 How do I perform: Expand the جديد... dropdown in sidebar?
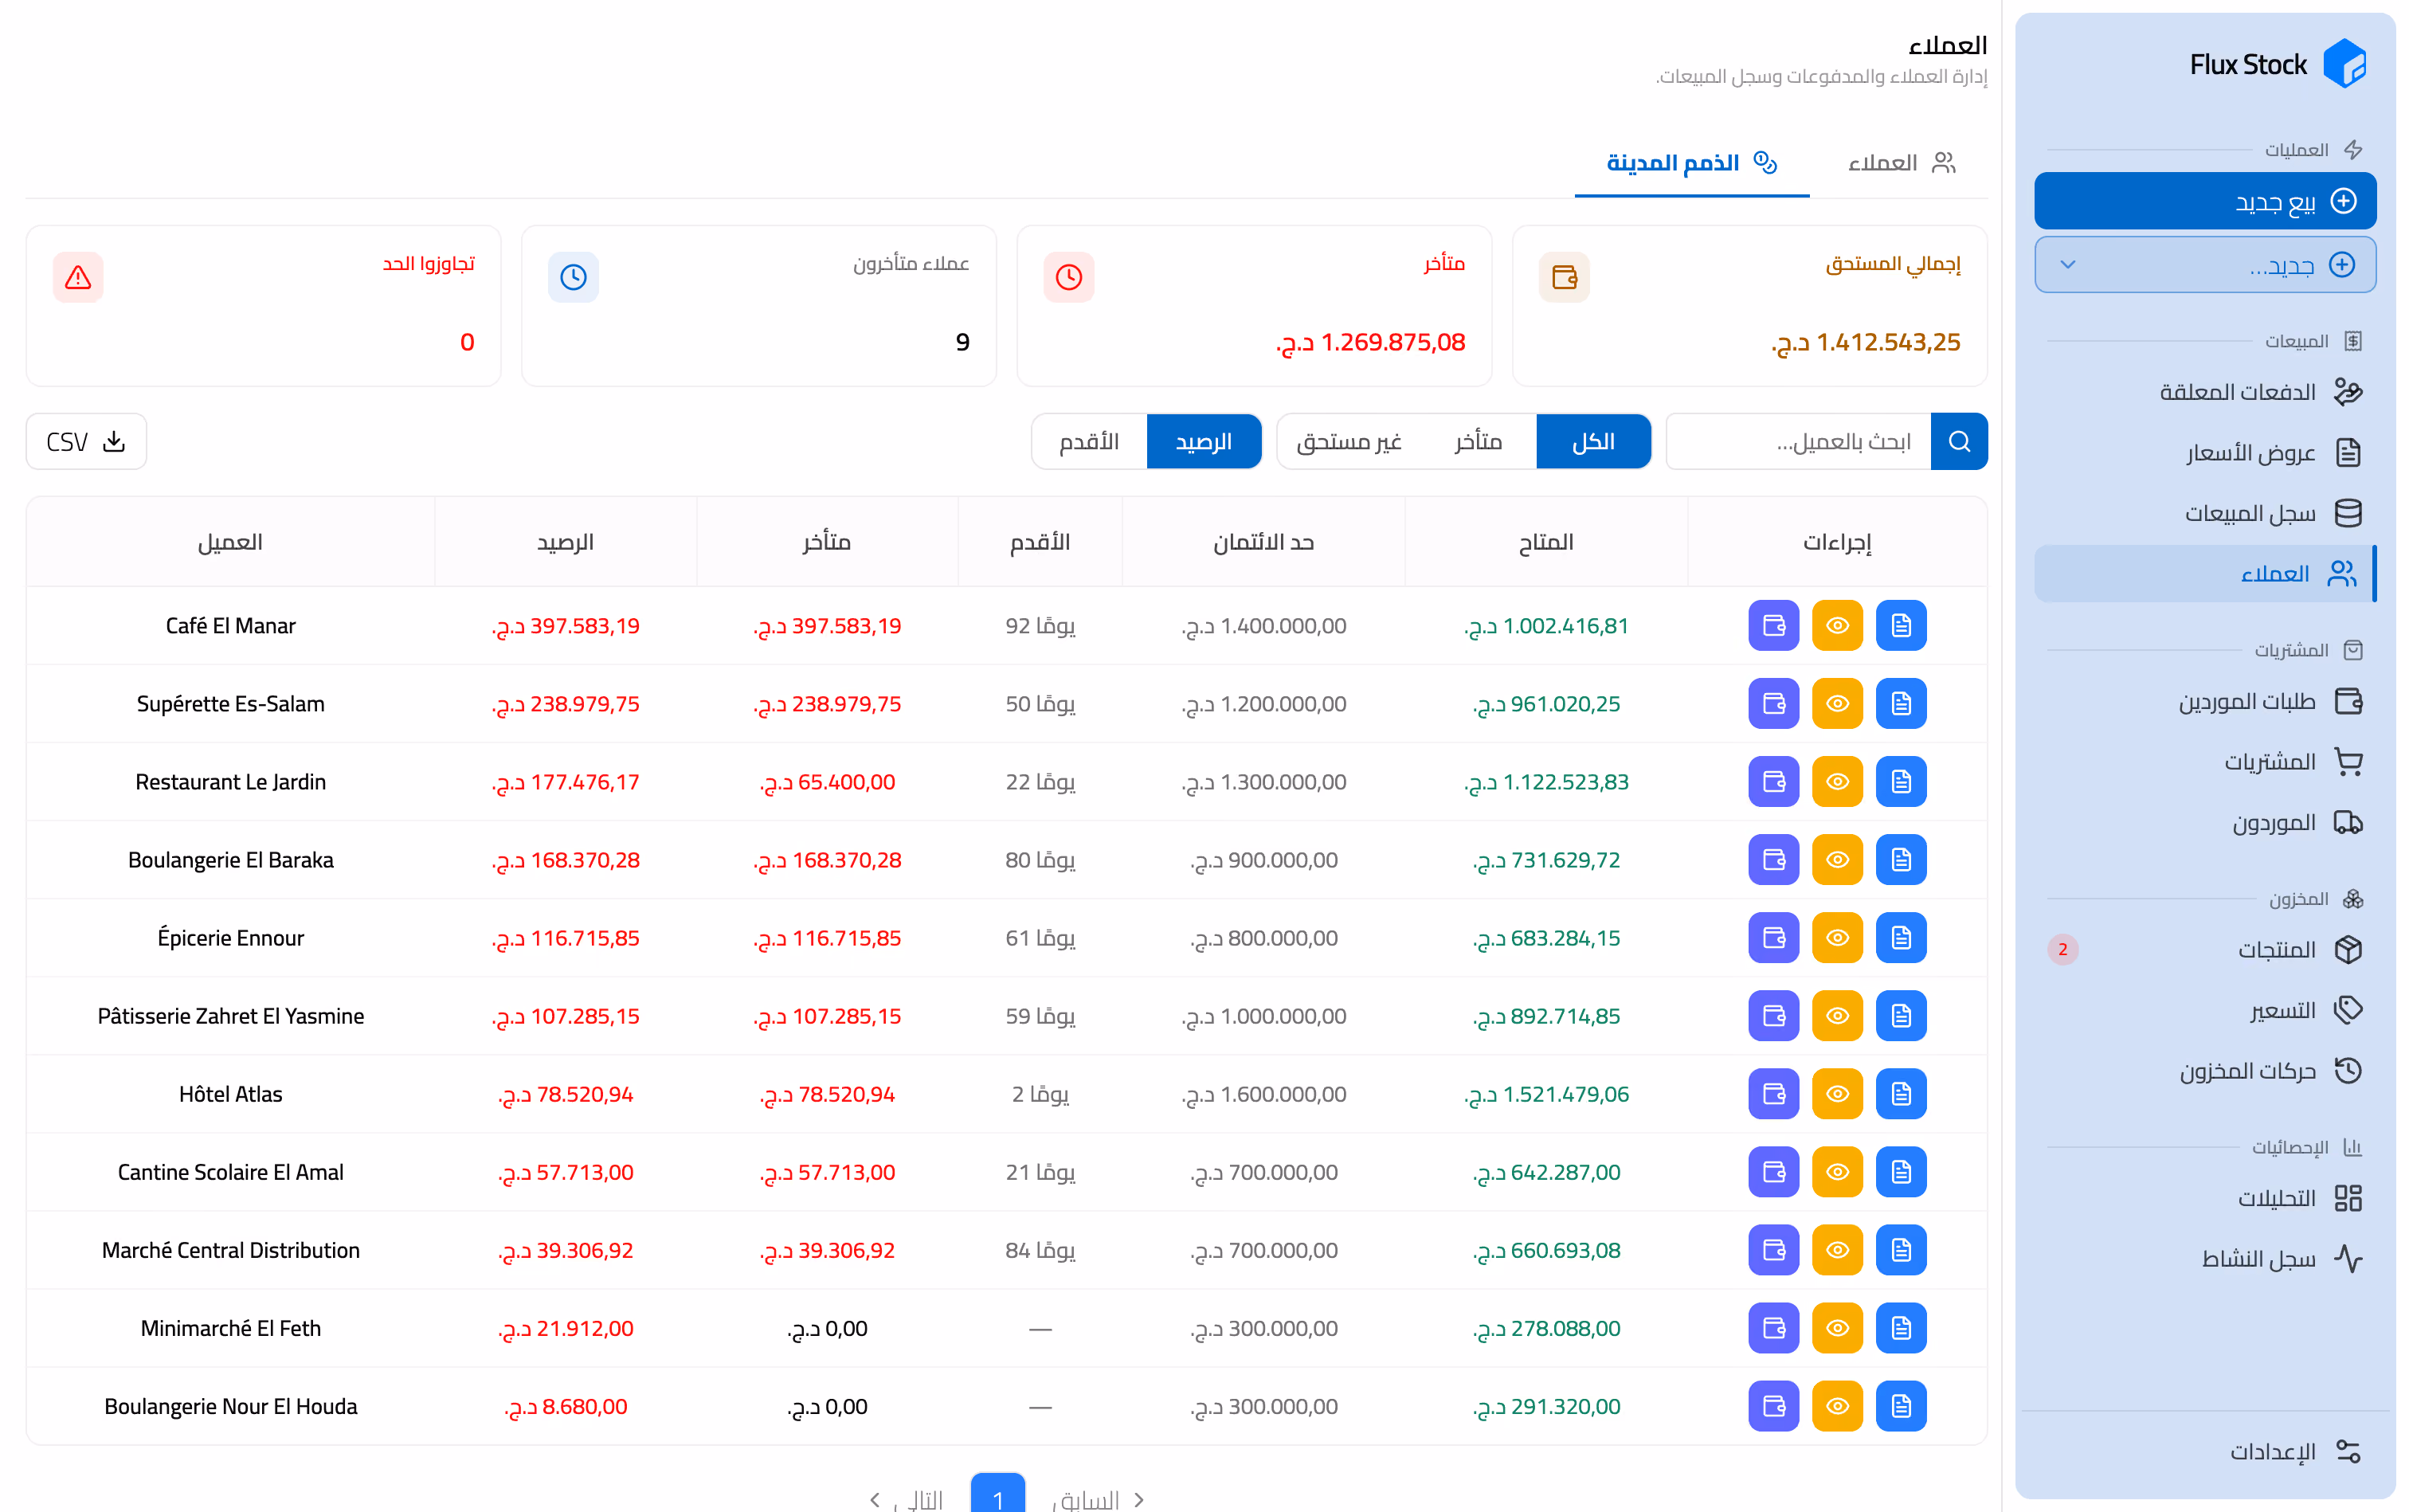(x=2204, y=265)
